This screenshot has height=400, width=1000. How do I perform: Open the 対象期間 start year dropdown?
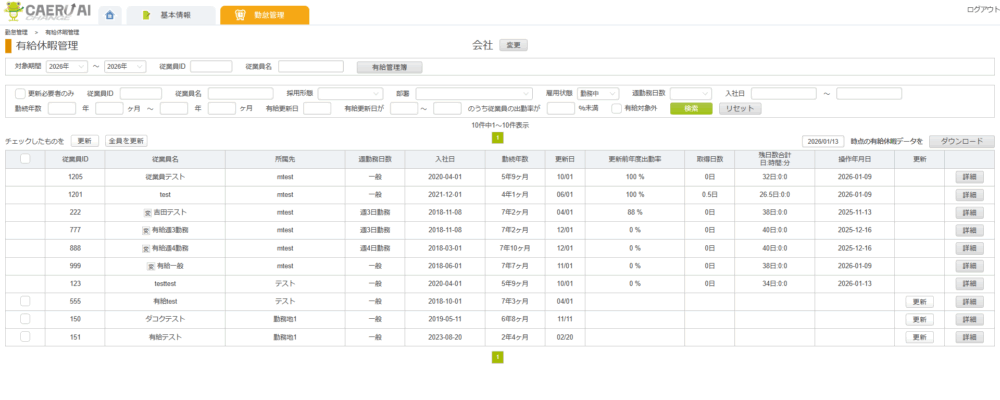tap(67, 66)
